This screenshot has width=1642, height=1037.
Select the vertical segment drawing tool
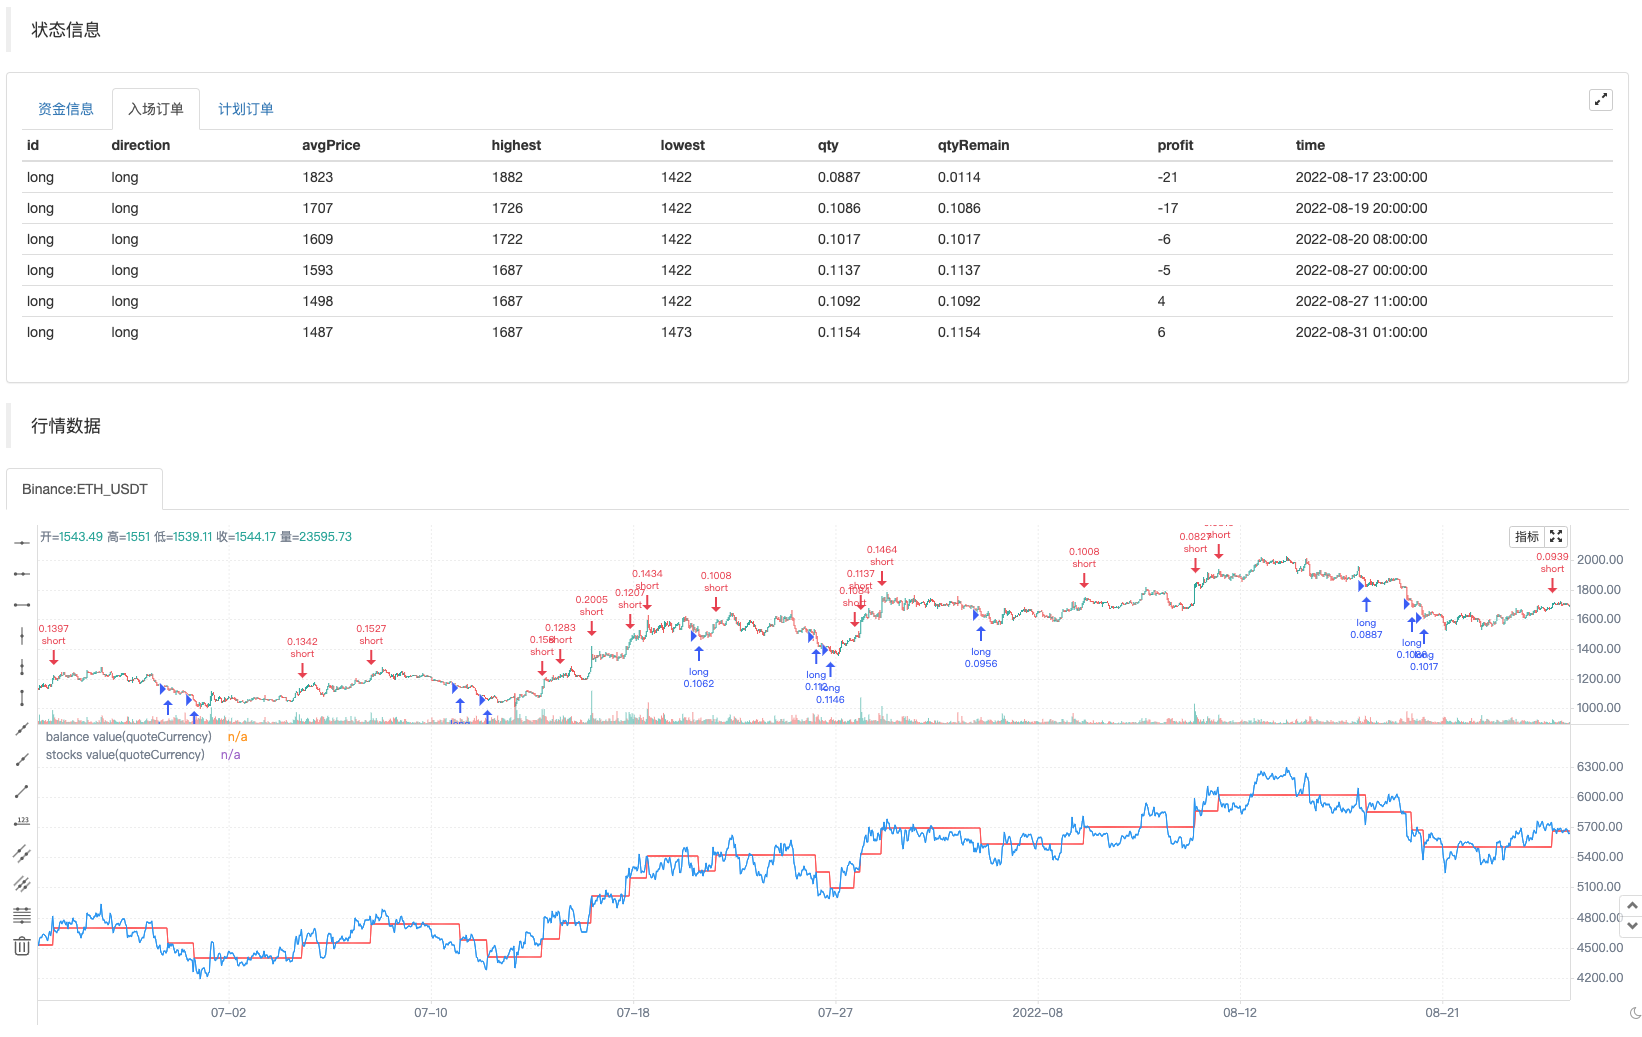(x=22, y=698)
